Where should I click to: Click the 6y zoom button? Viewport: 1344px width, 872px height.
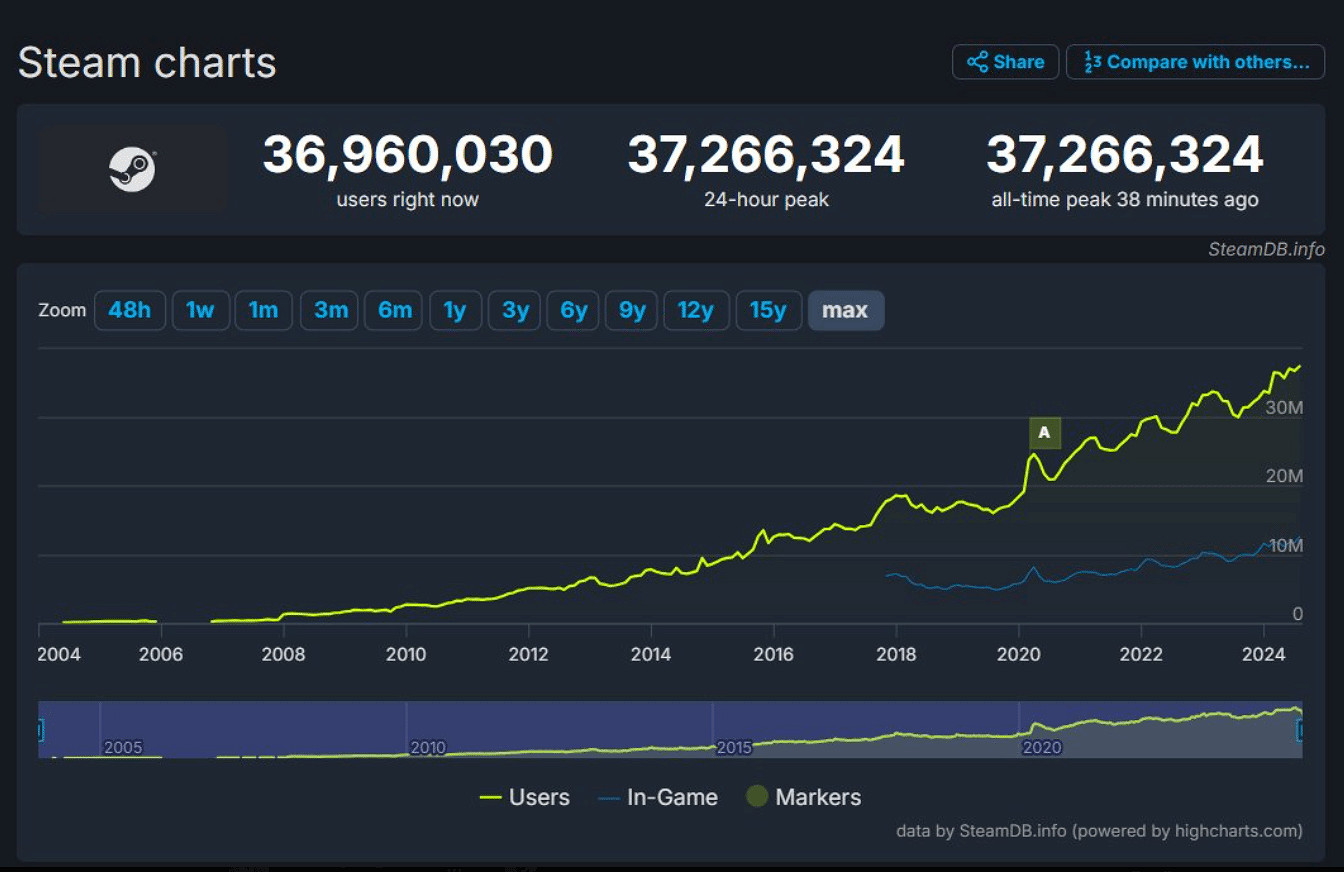click(573, 310)
